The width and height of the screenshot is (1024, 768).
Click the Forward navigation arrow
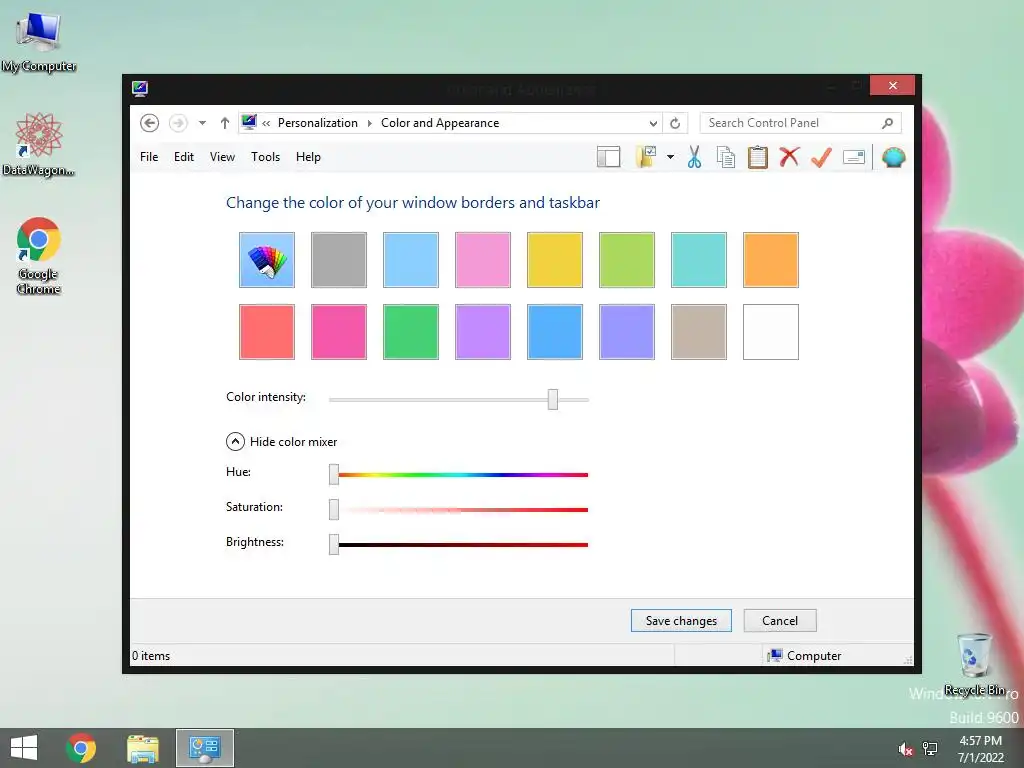[x=178, y=123]
